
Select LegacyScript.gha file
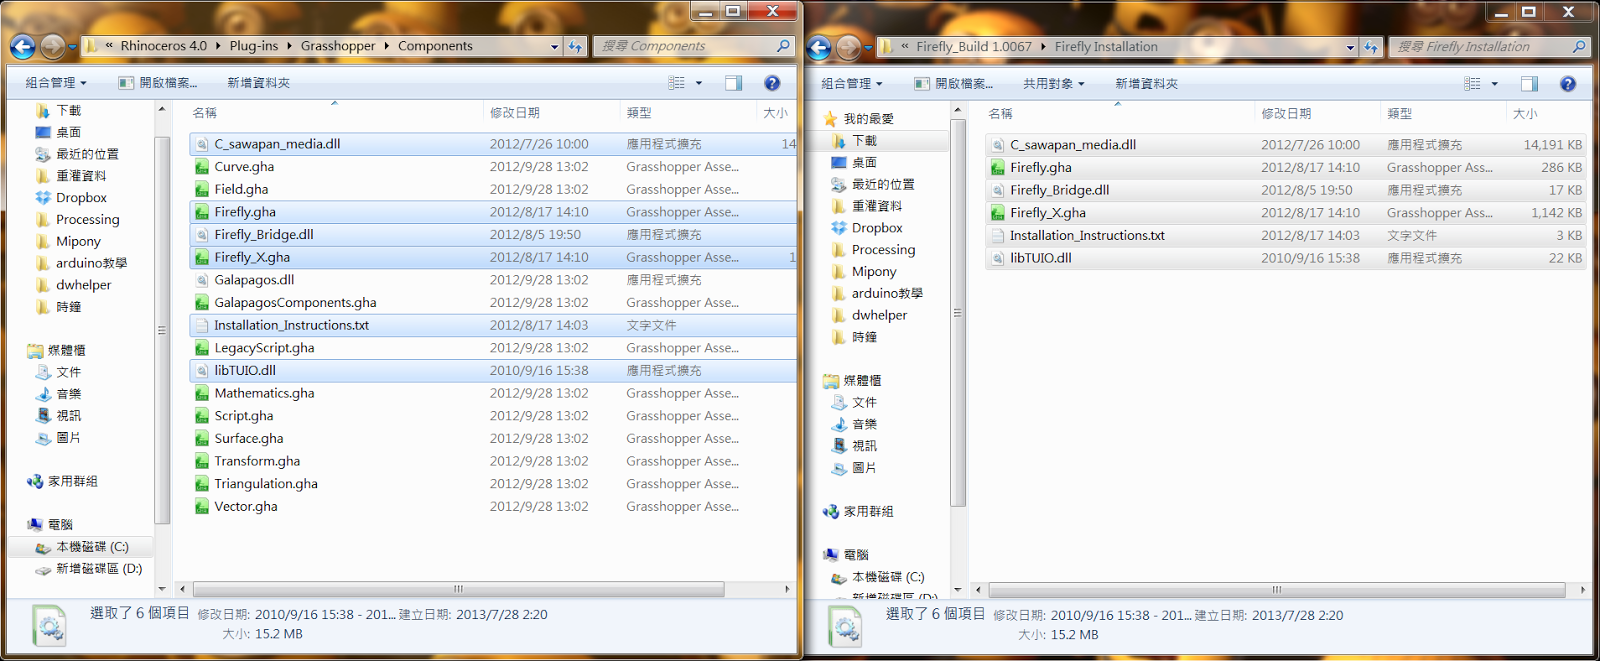coord(492,348)
